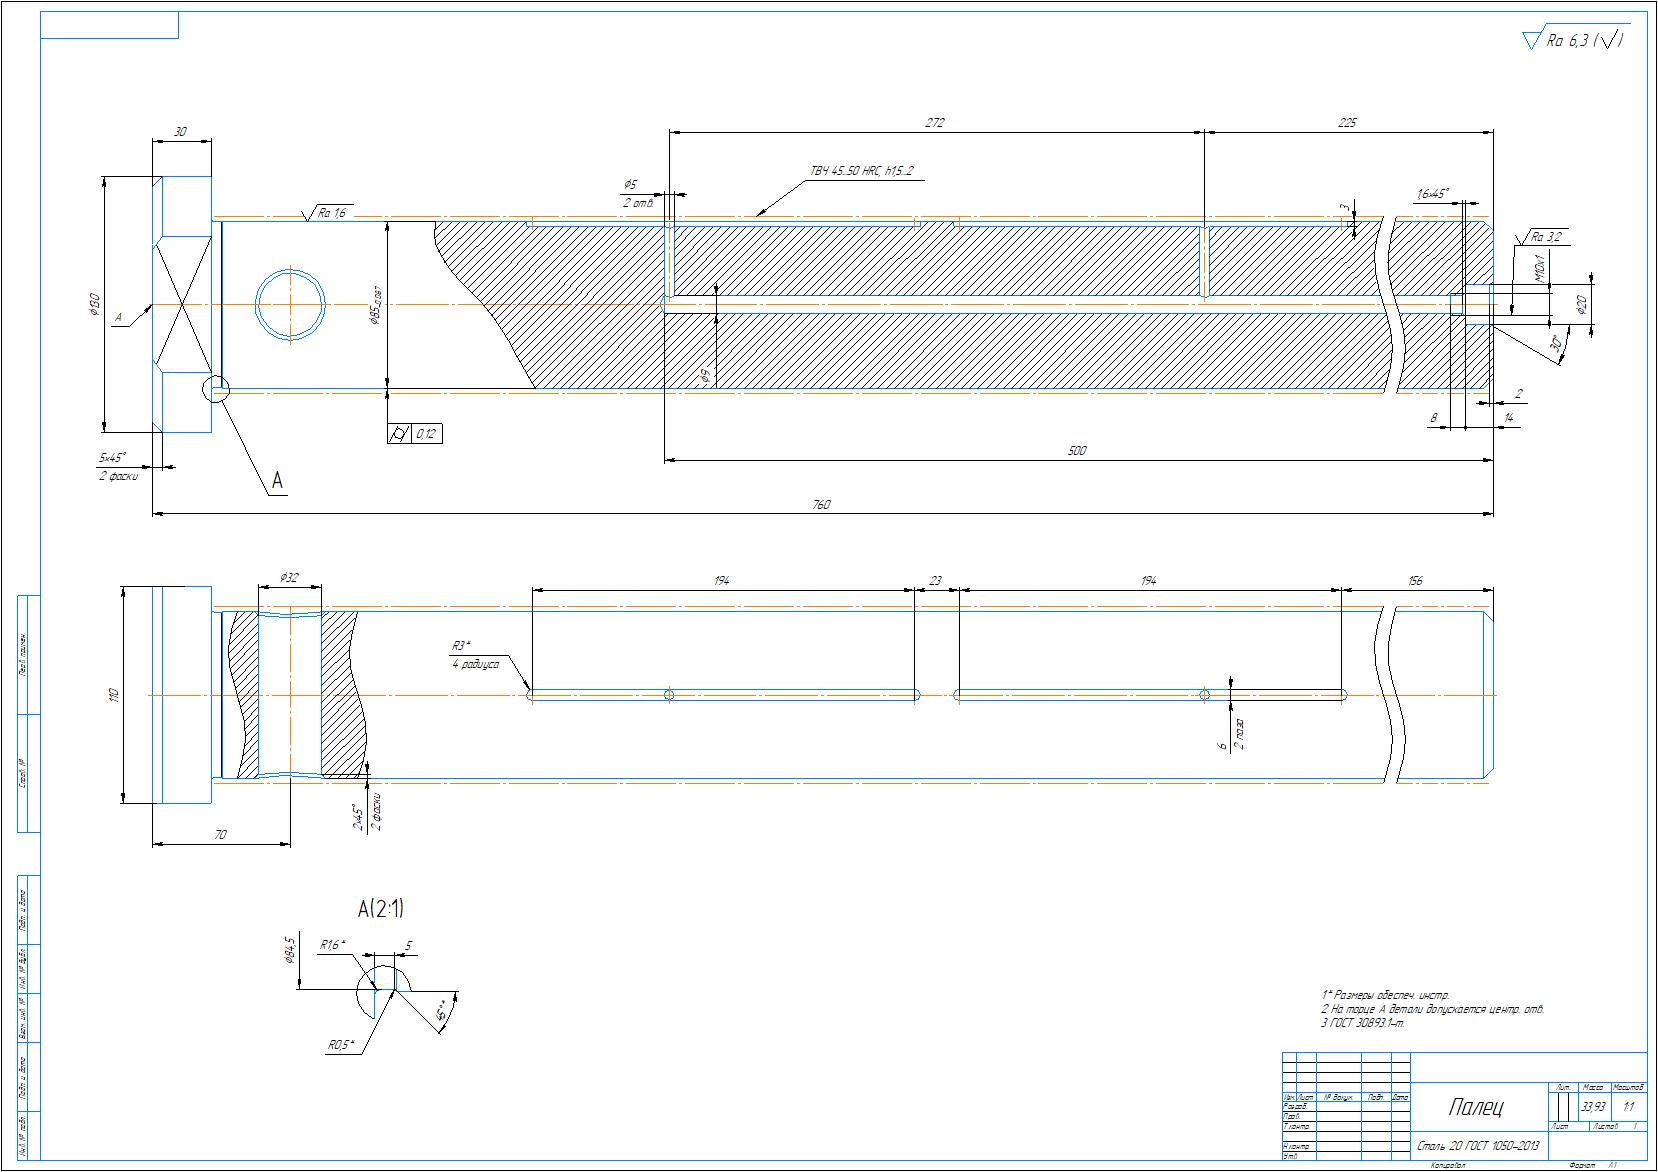1658x1172 pixels.
Task: Select the 272 dimension text
Action: (934, 123)
